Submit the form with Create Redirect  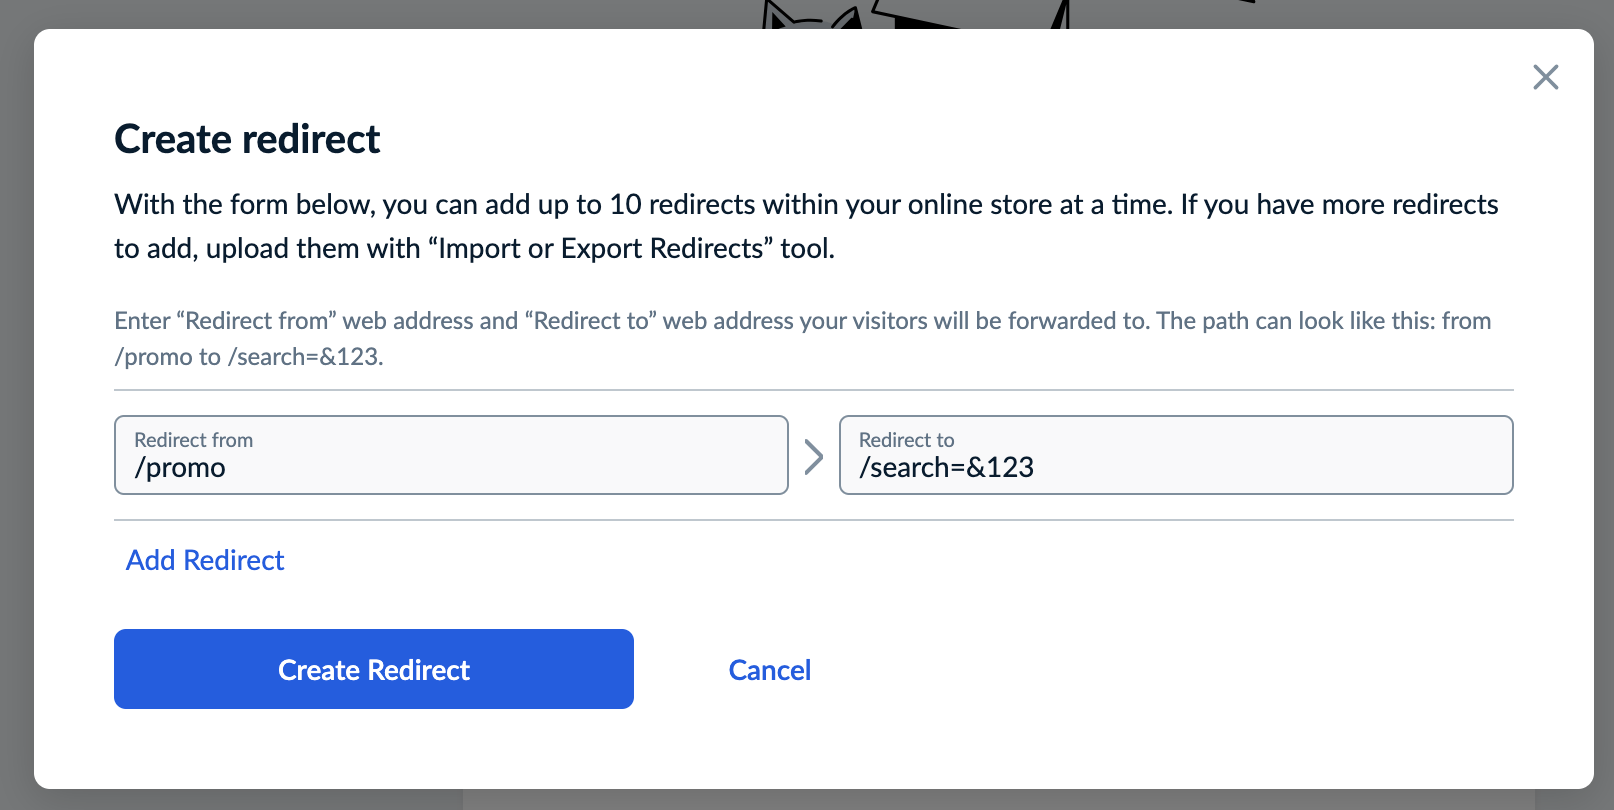[373, 669]
